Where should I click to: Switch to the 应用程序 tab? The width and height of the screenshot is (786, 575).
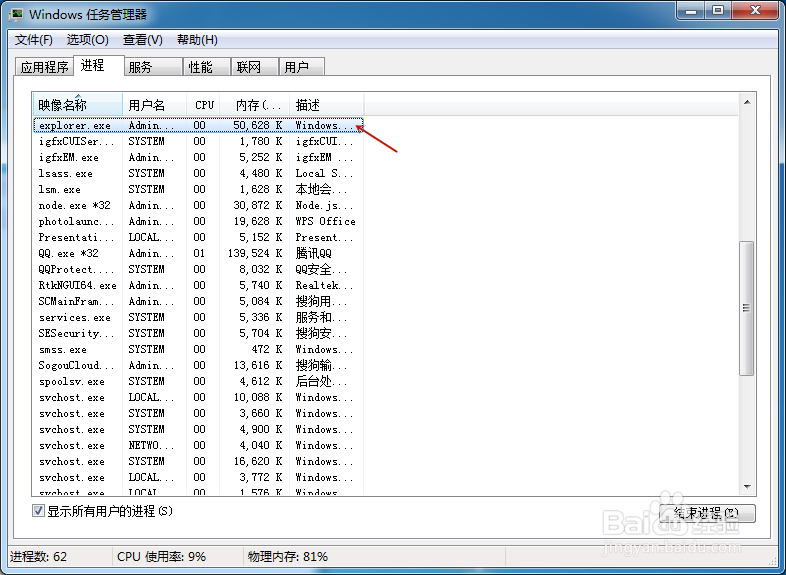click(44, 67)
